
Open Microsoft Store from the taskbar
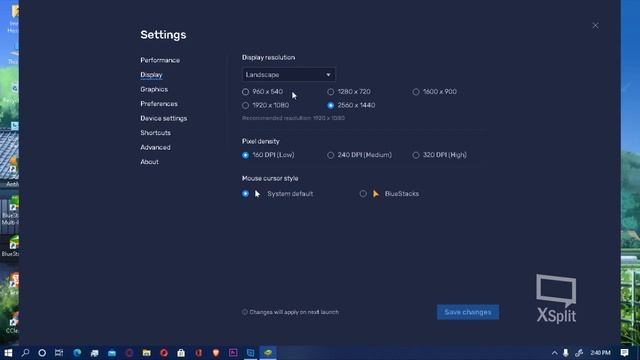coord(181,353)
